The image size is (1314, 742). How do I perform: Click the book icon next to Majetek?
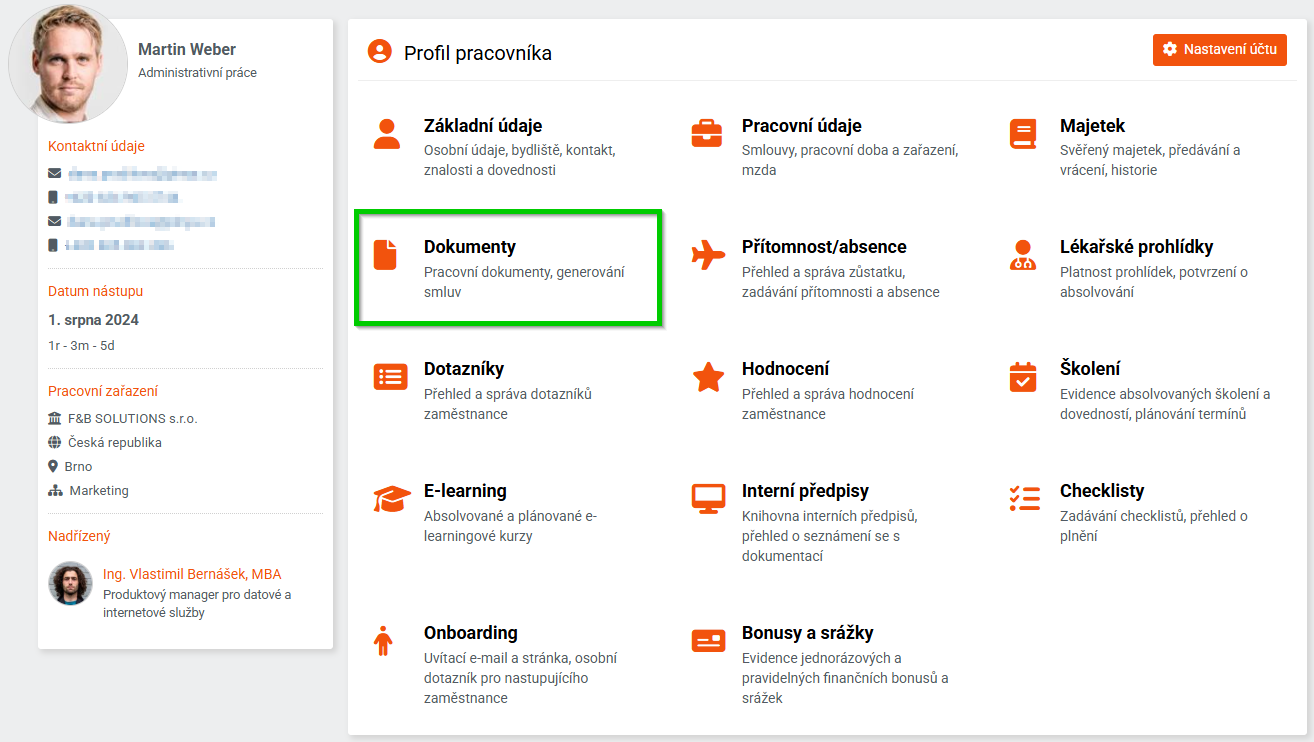pos(1023,134)
